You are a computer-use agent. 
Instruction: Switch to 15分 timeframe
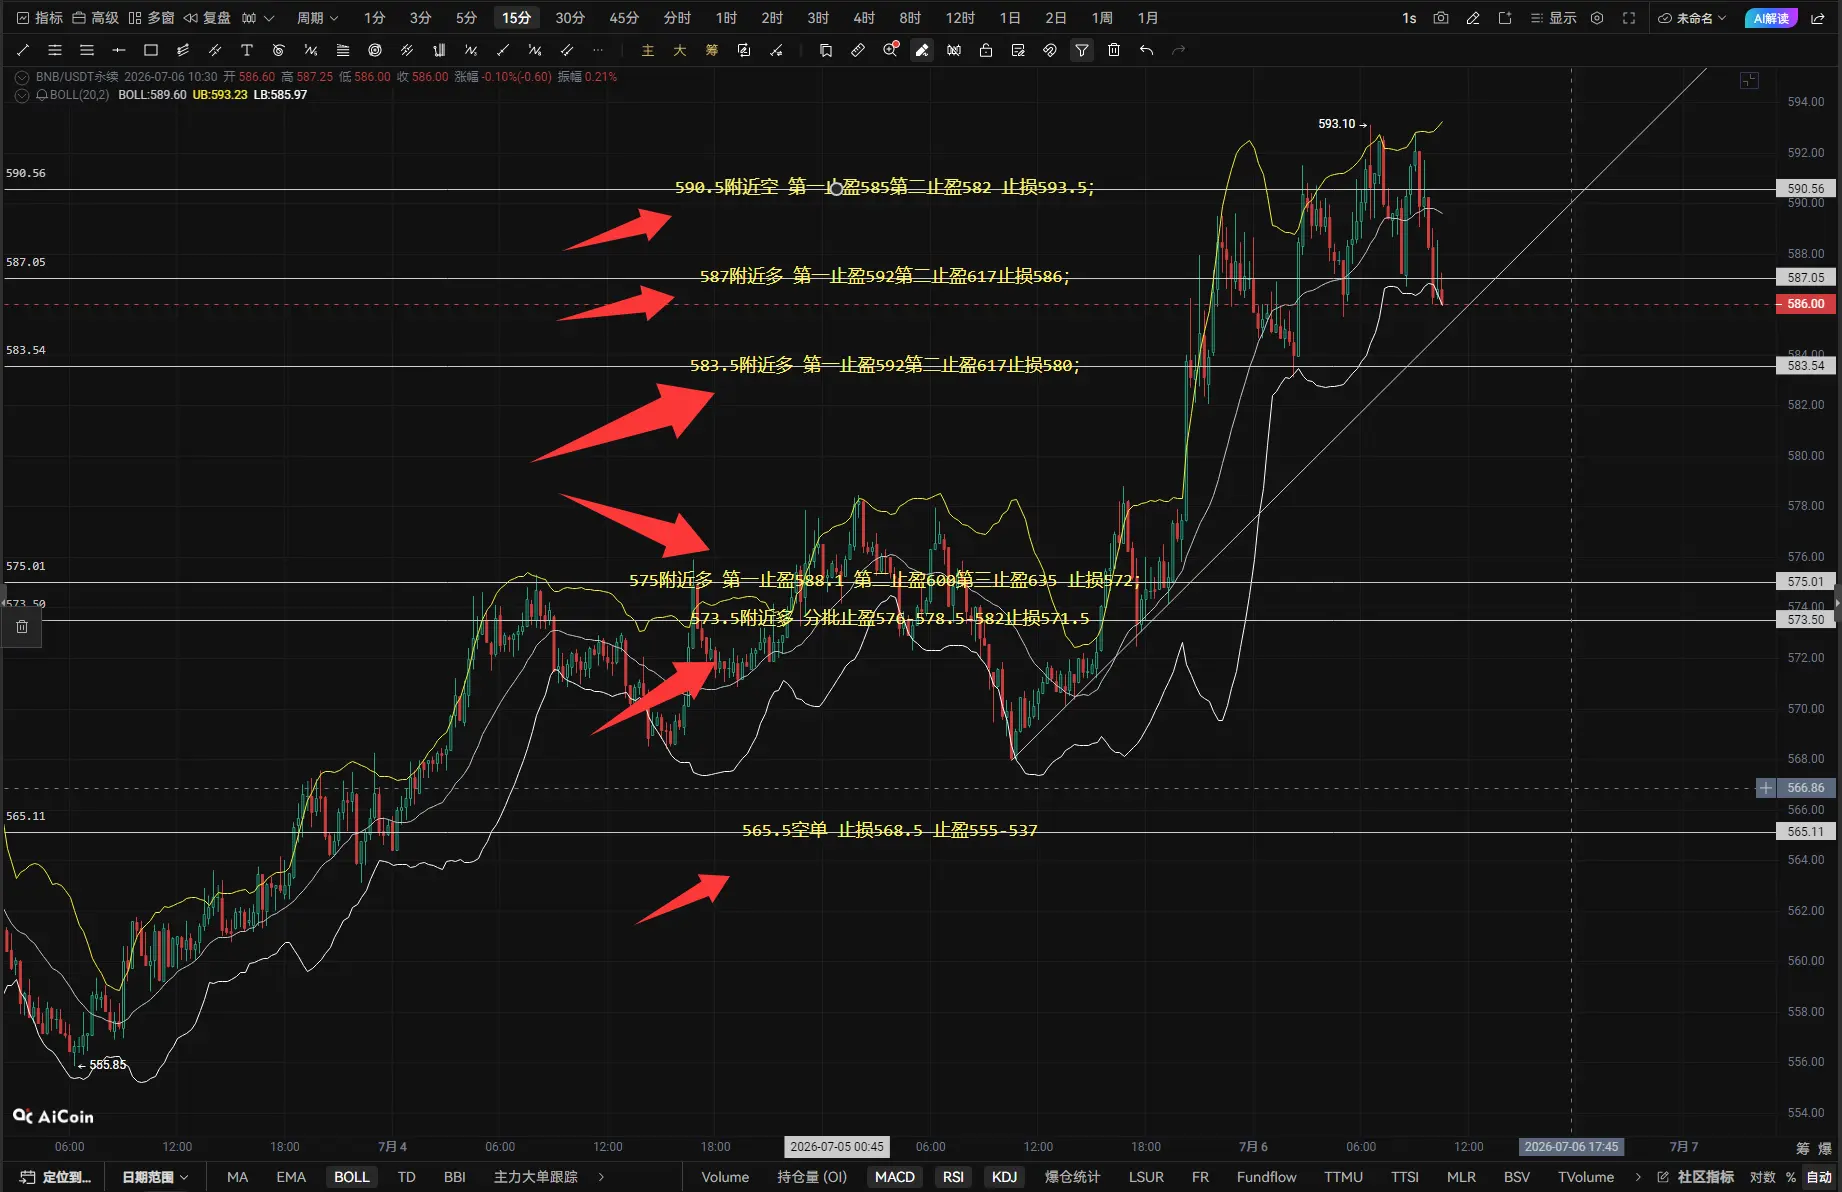[x=516, y=18]
